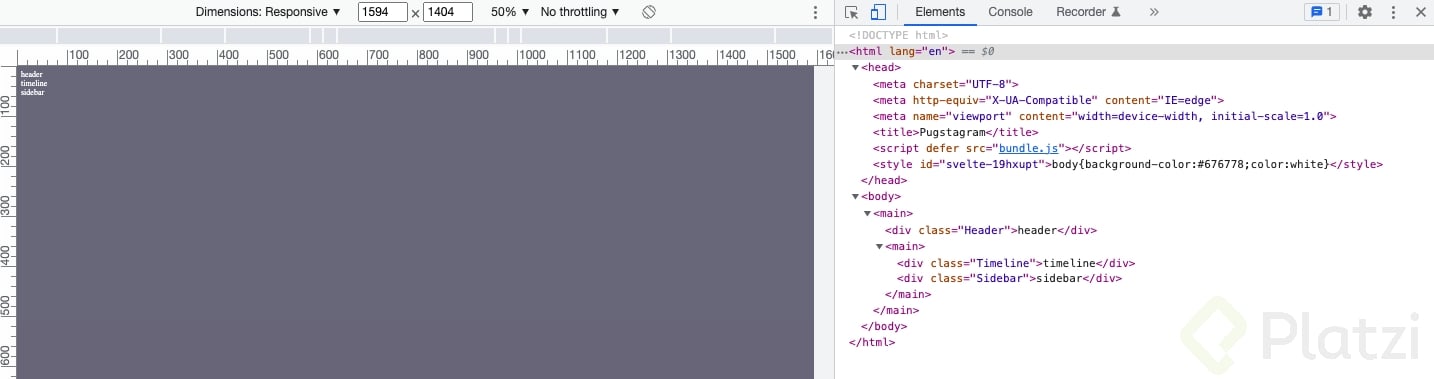The width and height of the screenshot is (1434, 379).
Task: Show more DevTools tabs chevron
Action: click(1154, 12)
